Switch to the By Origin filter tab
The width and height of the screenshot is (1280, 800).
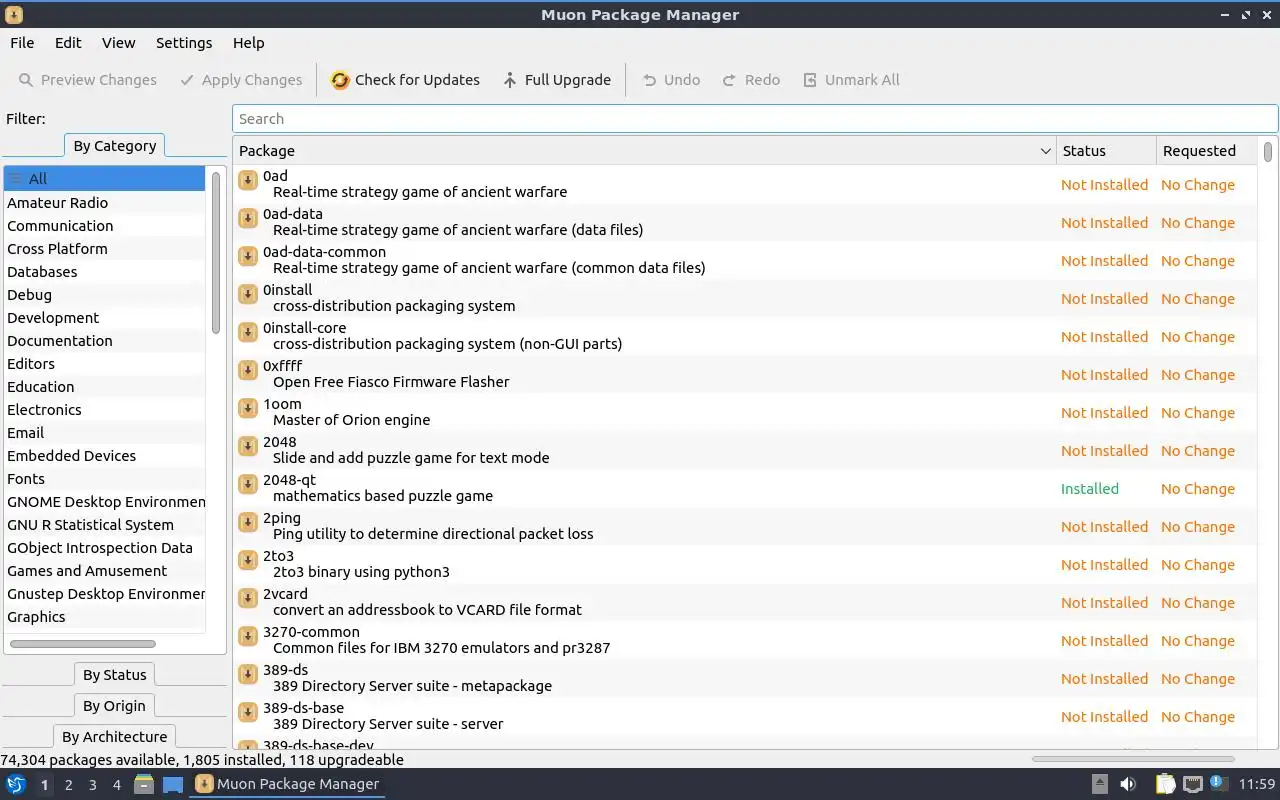115,706
